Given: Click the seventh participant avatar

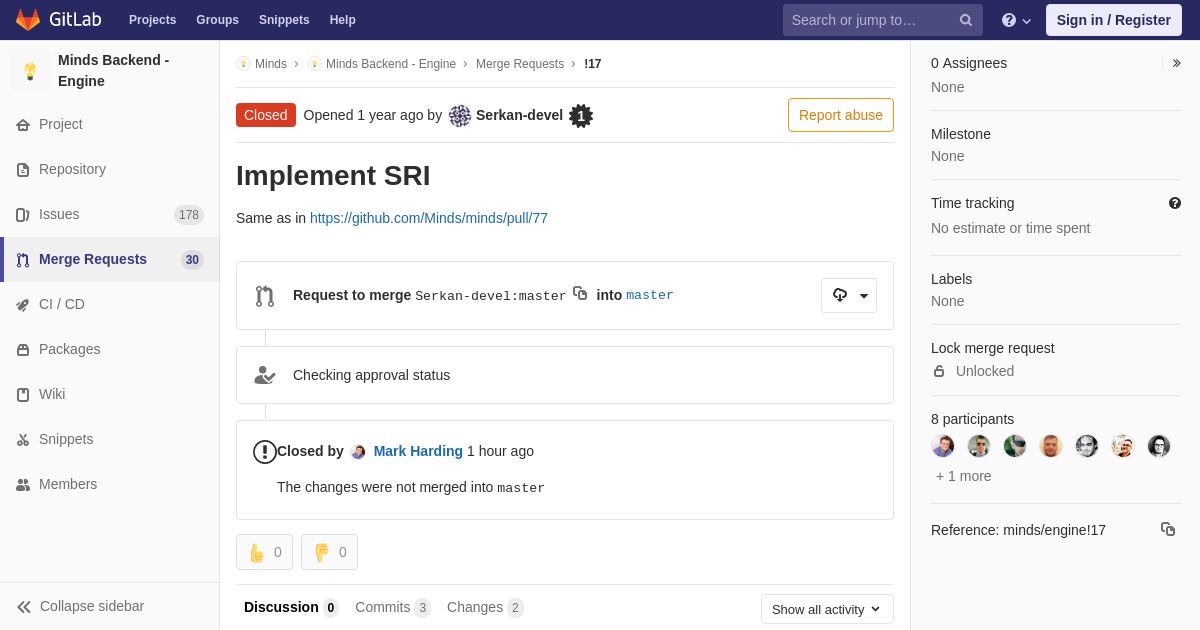Looking at the screenshot, I should [1159, 446].
